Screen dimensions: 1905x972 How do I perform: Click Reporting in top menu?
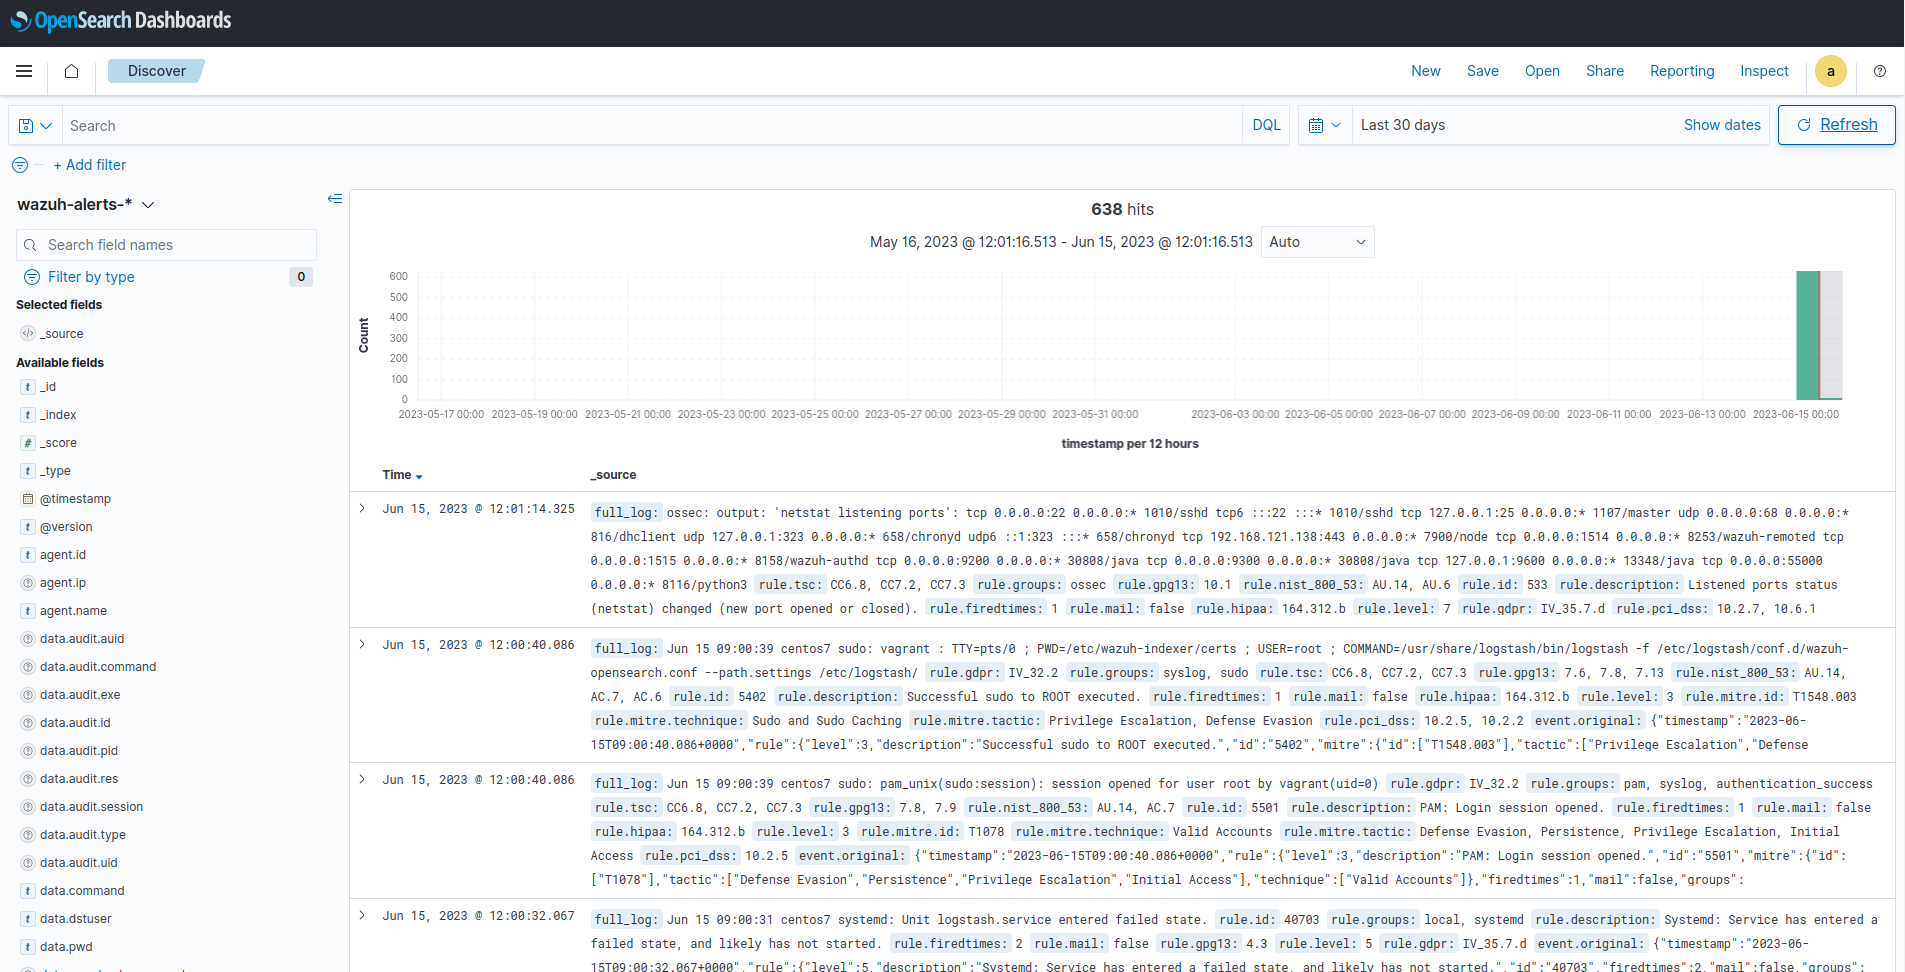[x=1681, y=71]
